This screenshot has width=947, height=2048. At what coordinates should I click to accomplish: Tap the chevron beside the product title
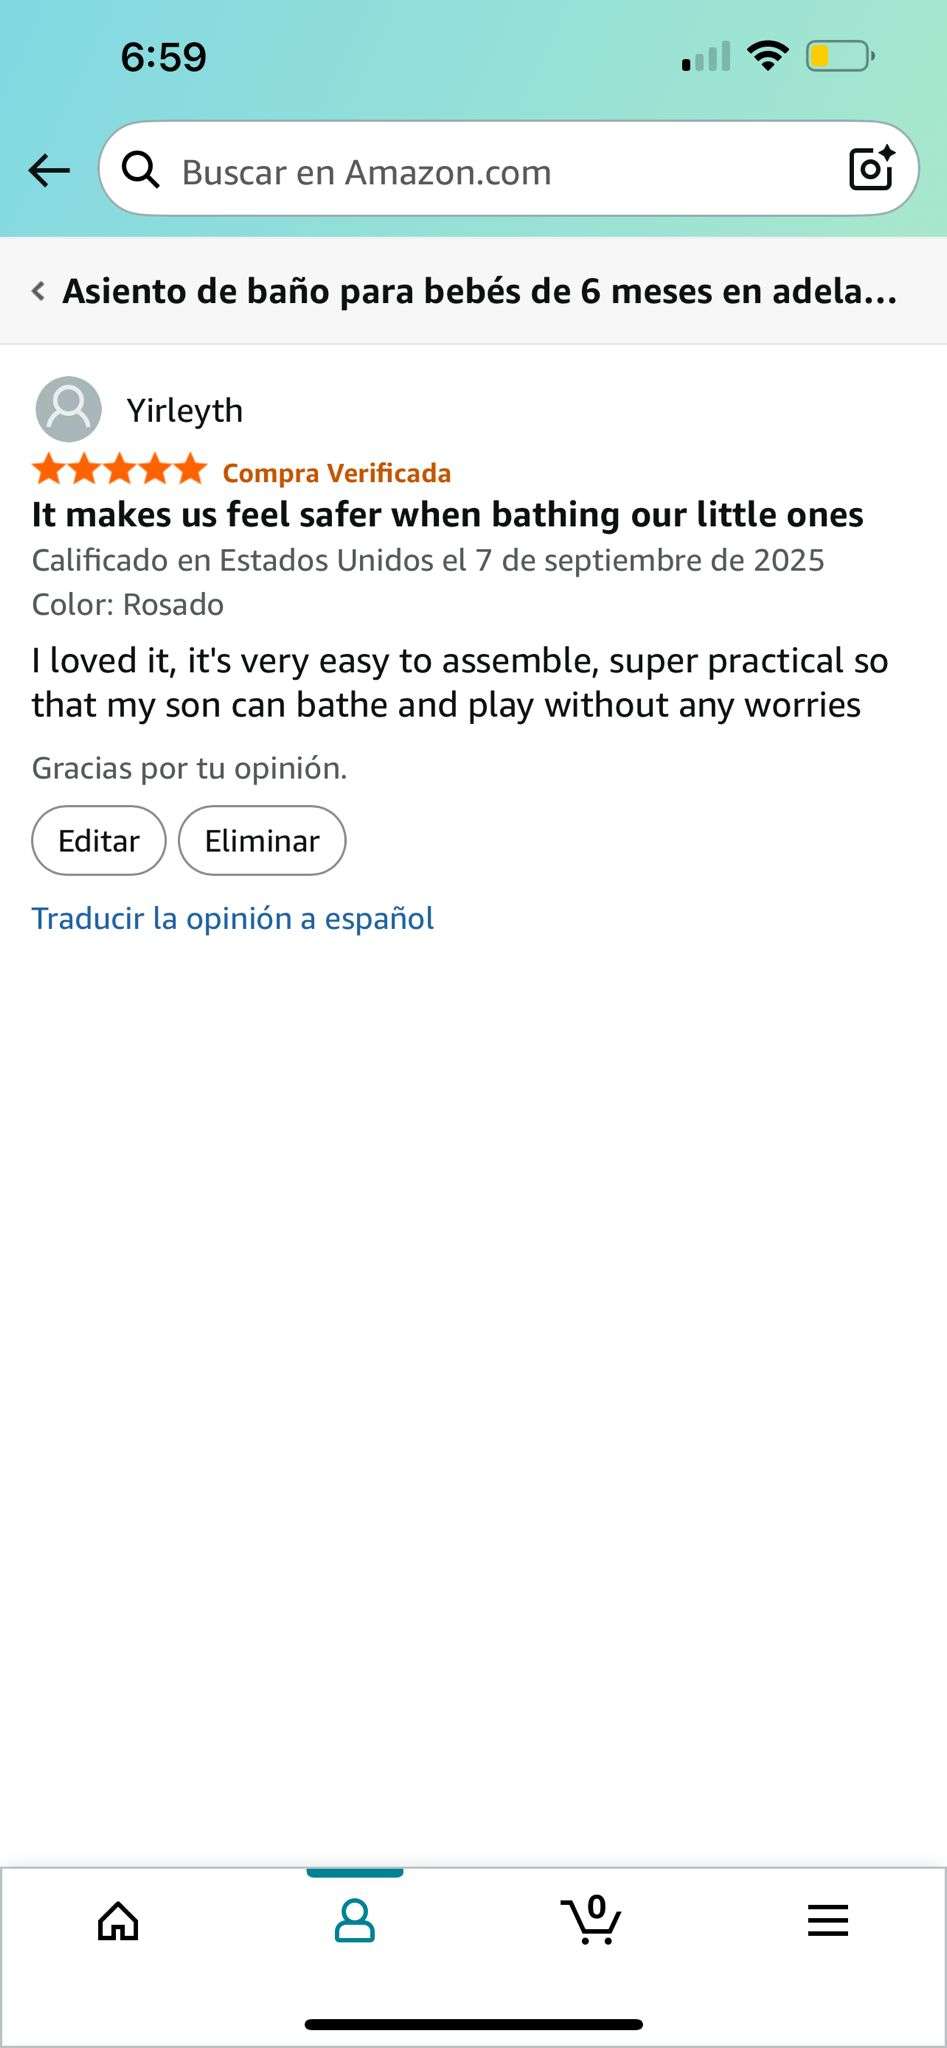38,291
